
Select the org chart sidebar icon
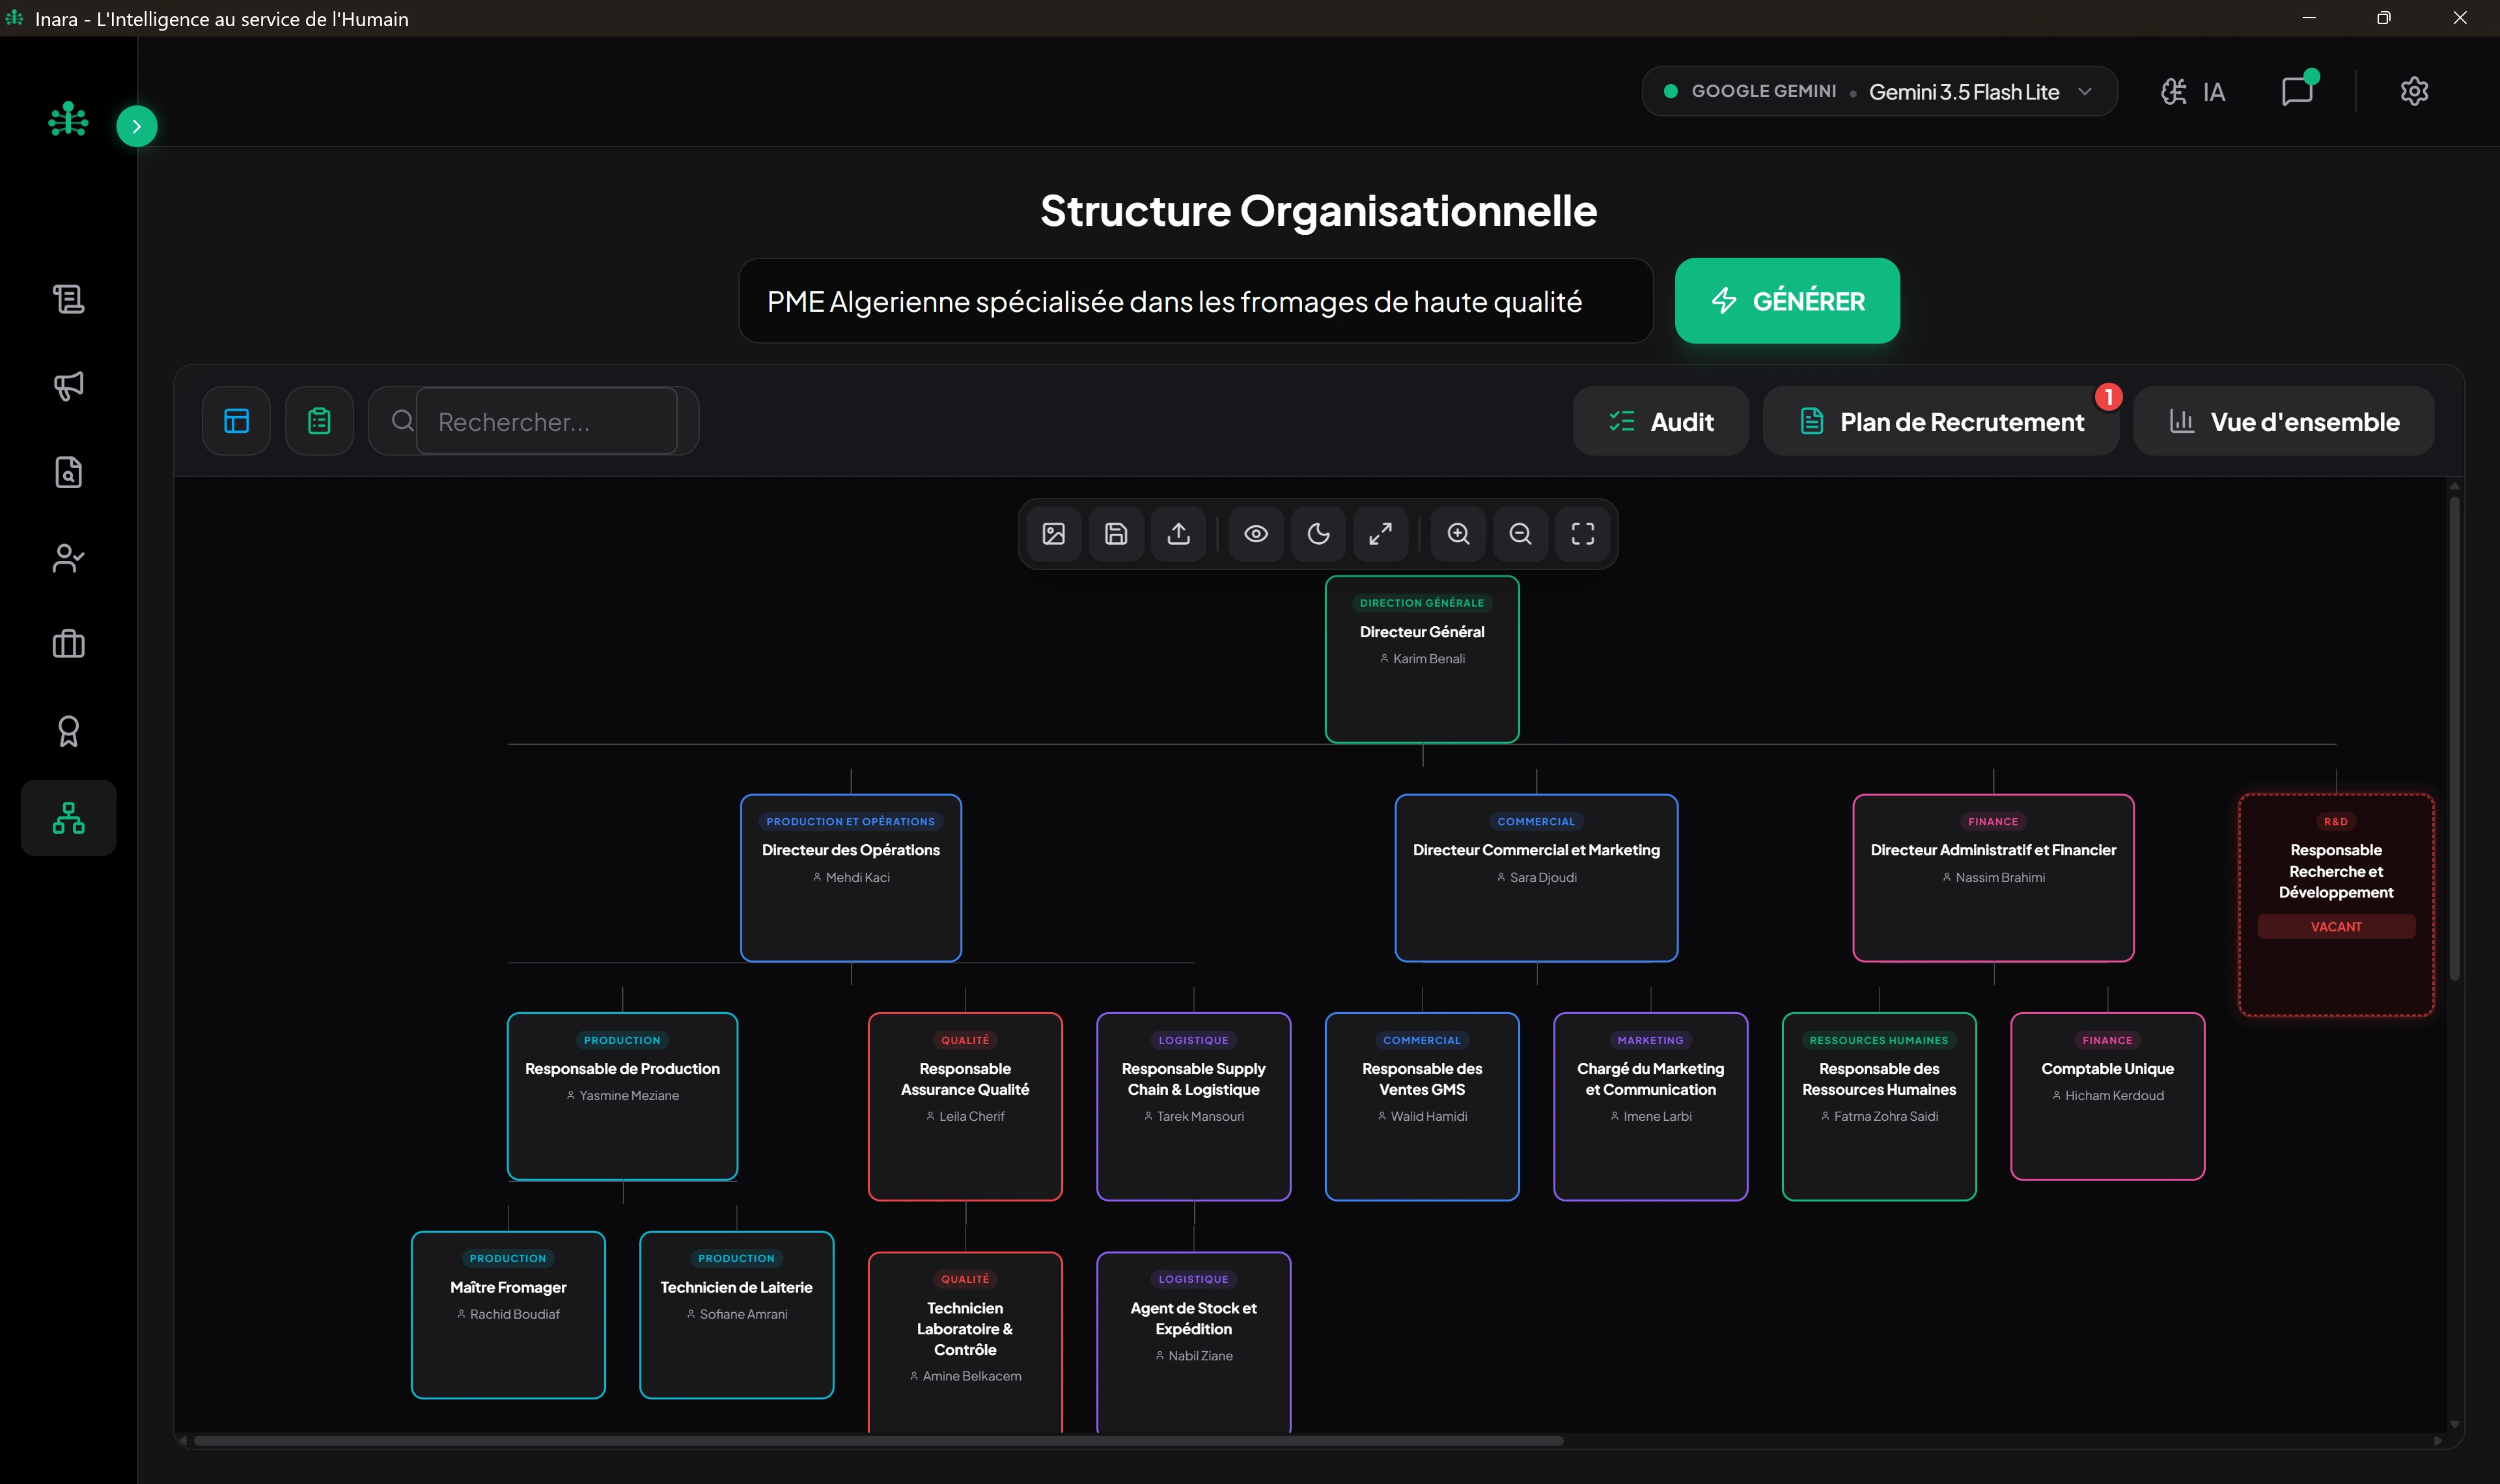point(68,818)
